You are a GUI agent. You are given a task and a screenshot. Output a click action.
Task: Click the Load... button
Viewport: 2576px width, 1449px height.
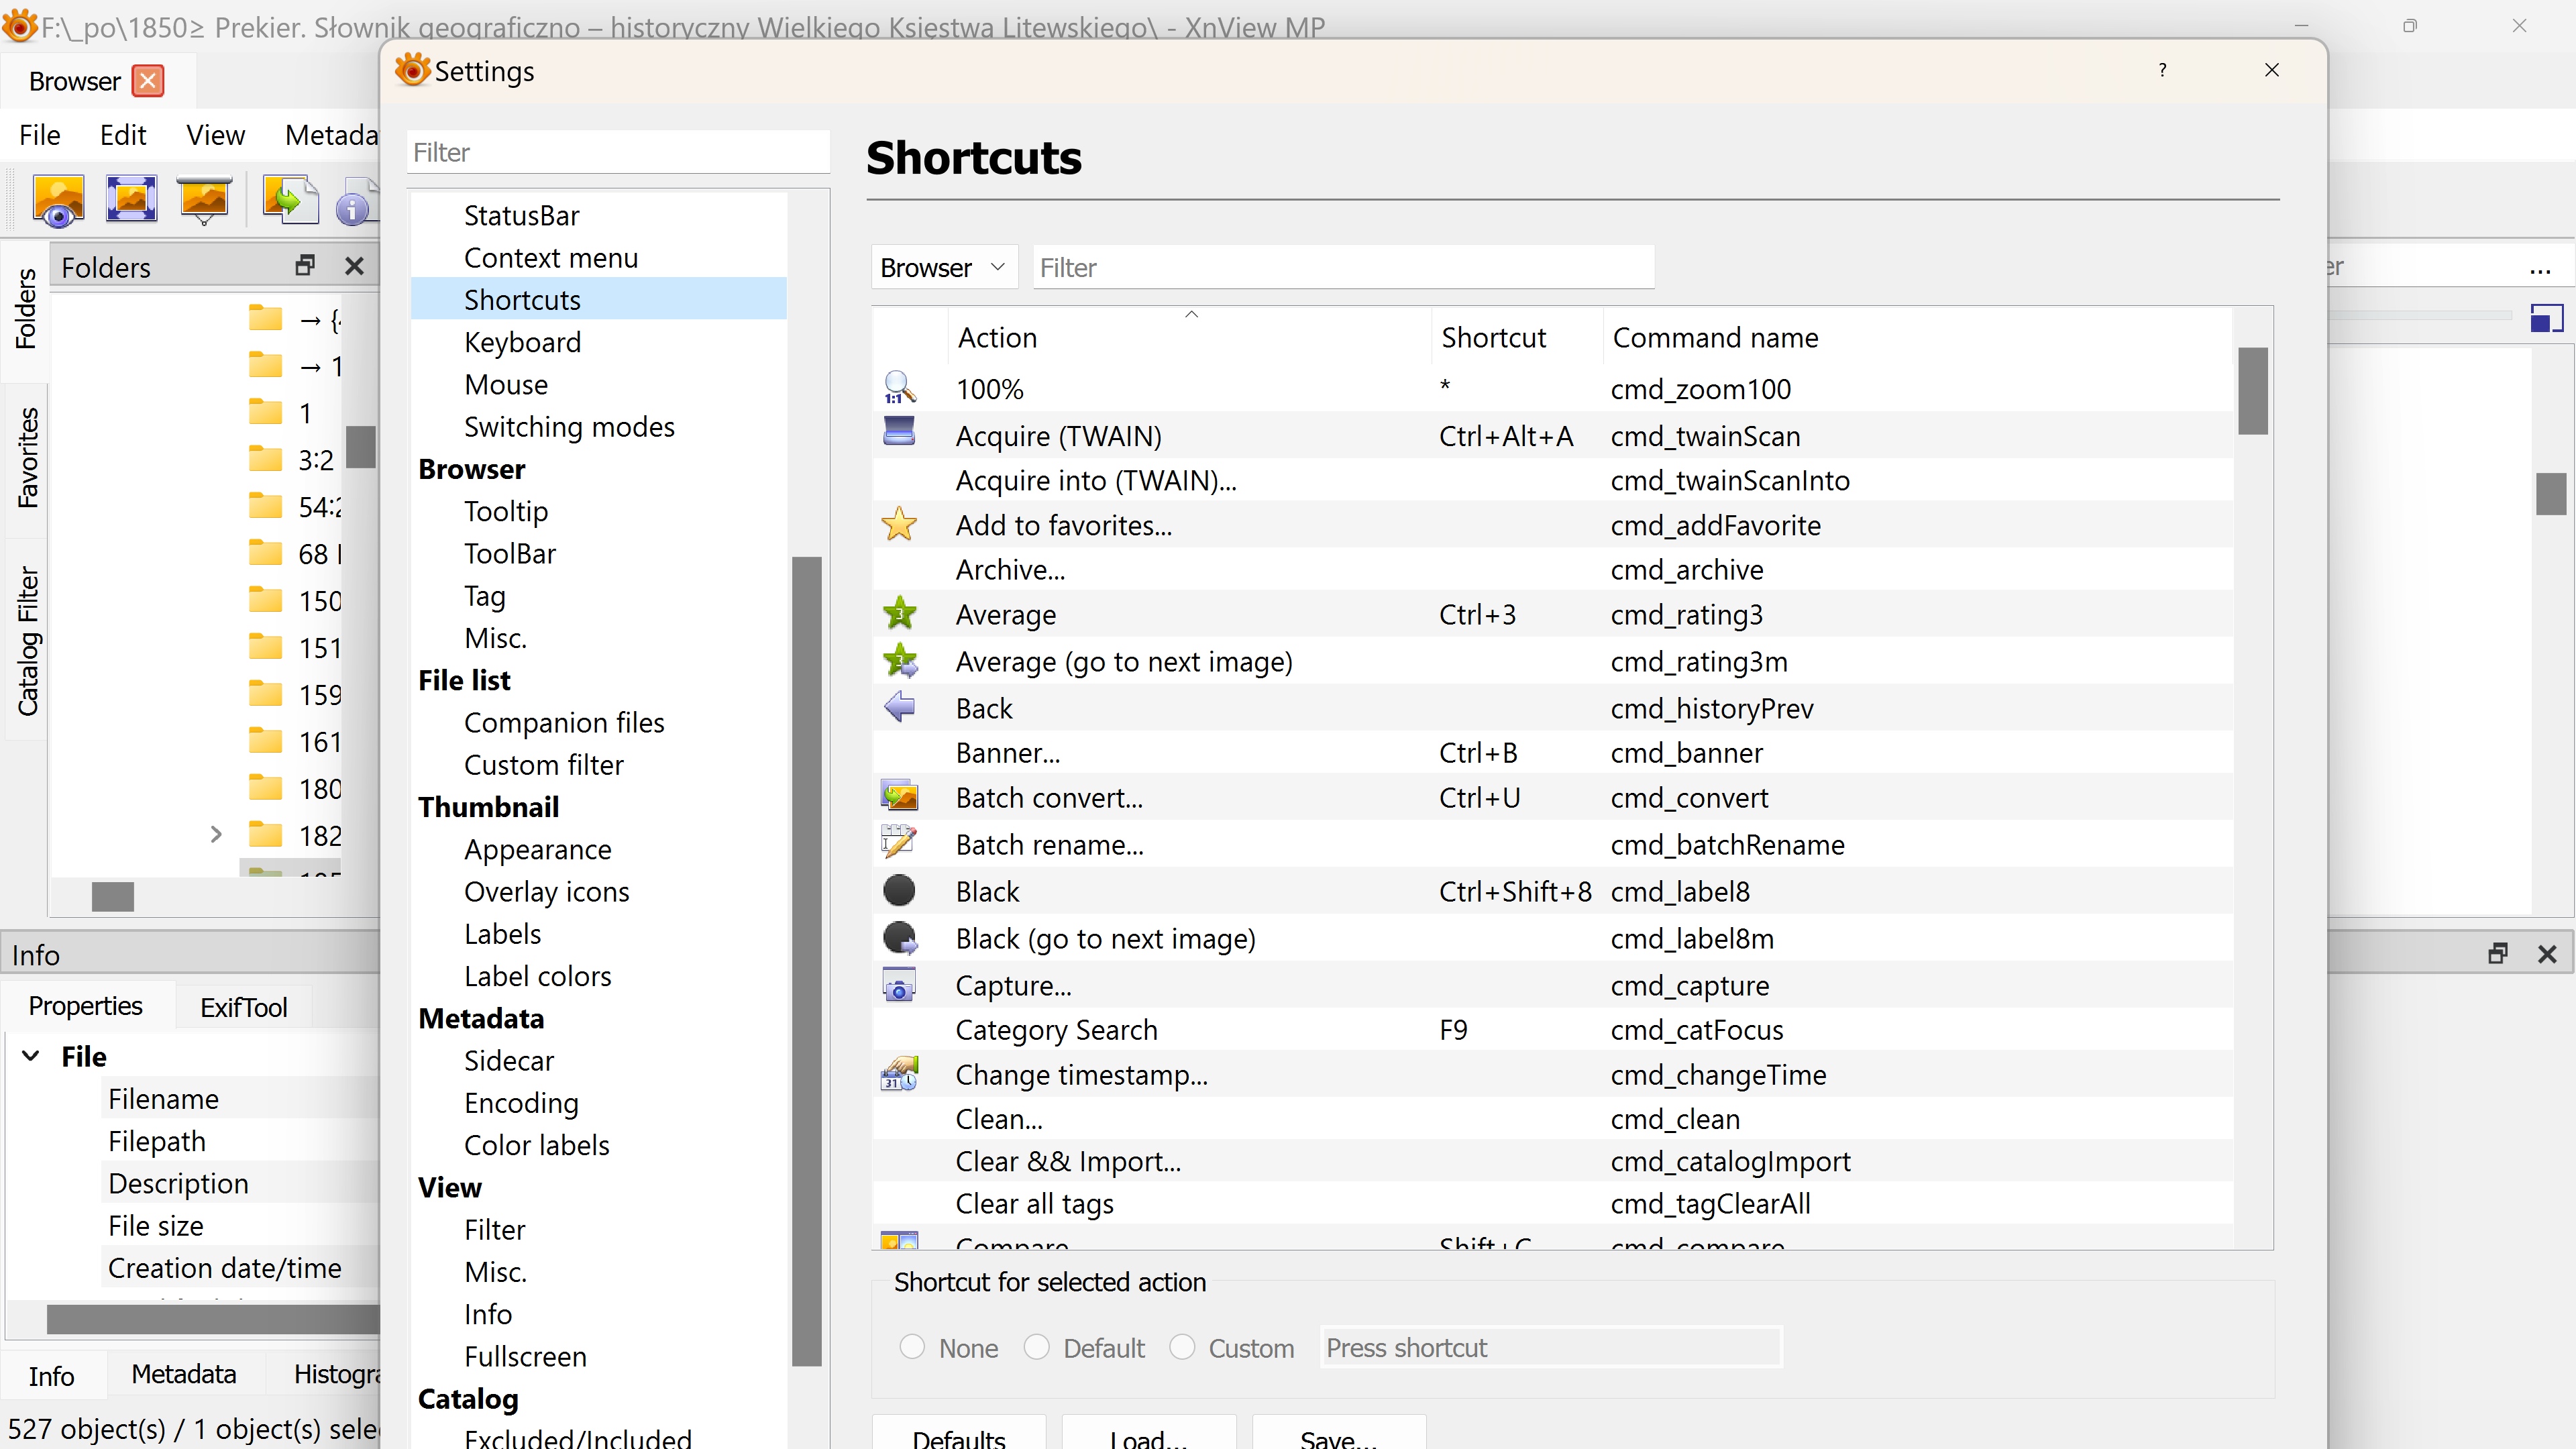click(1149, 1433)
